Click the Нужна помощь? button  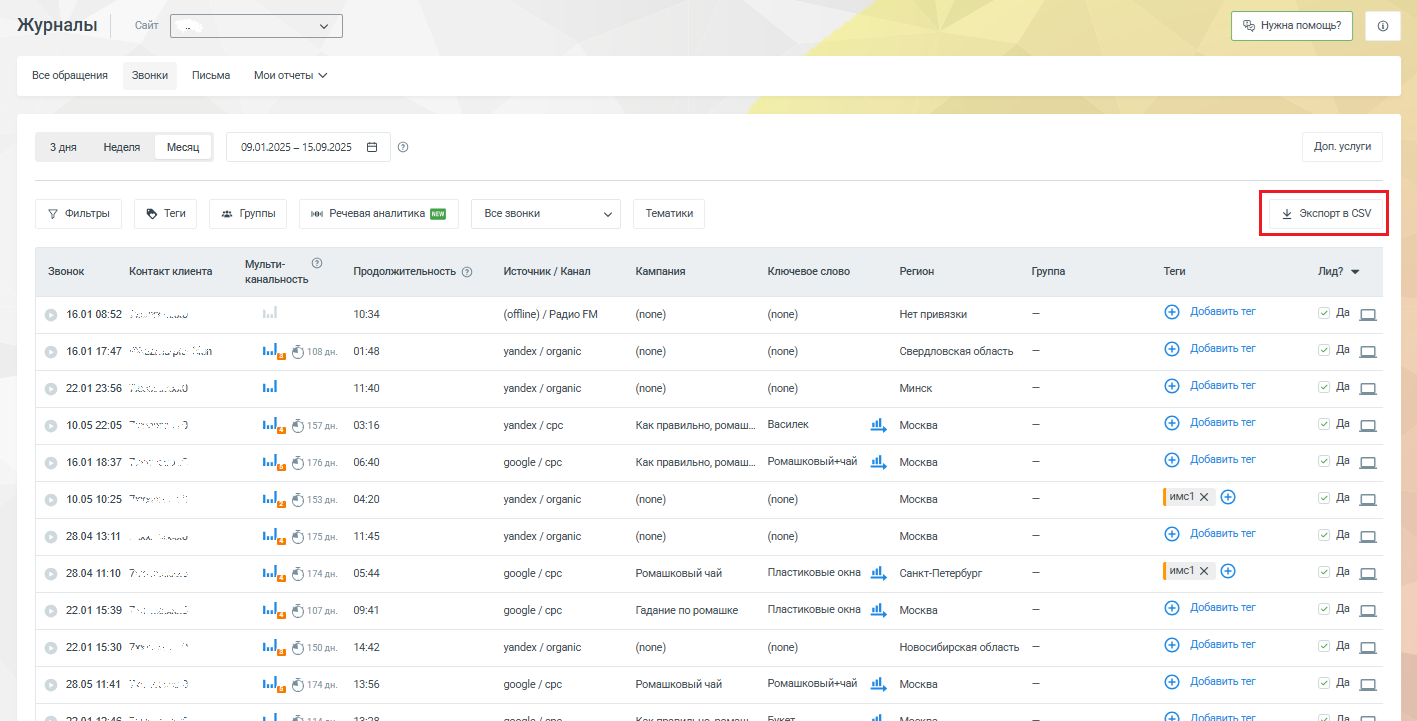pyautogui.click(x=1293, y=26)
